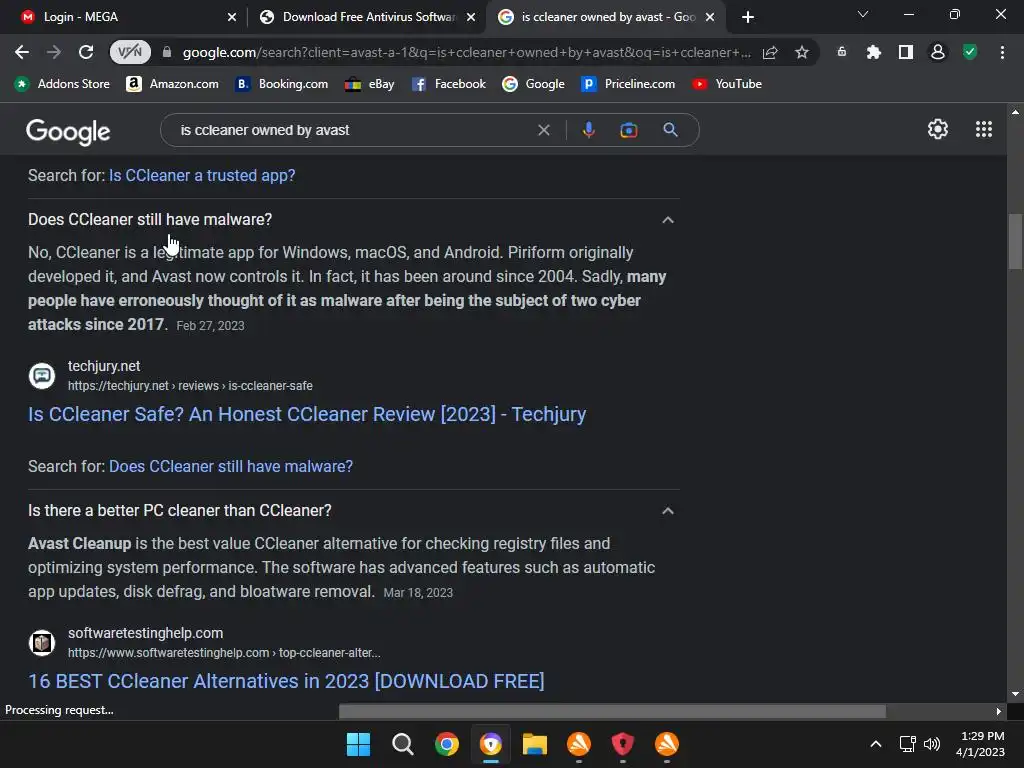Click into the Google search box
Image resolution: width=1024 pixels, height=768 pixels.
point(353,130)
